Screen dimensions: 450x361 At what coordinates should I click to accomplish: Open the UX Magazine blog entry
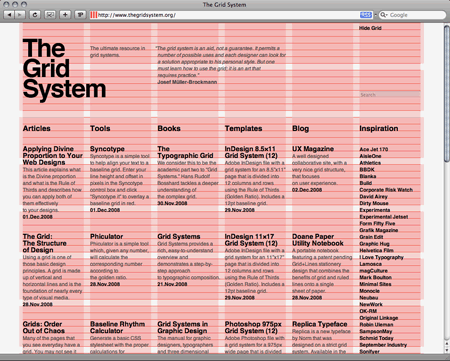[x=313, y=149]
